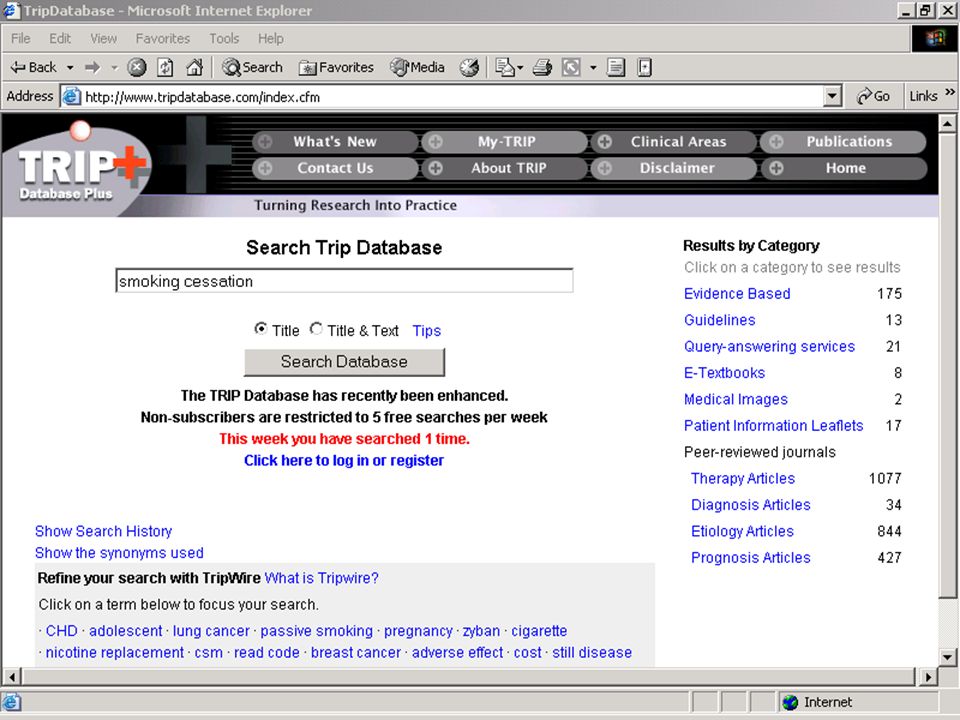
Task: Open the Favorites menu
Action: click(x=163, y=39)
